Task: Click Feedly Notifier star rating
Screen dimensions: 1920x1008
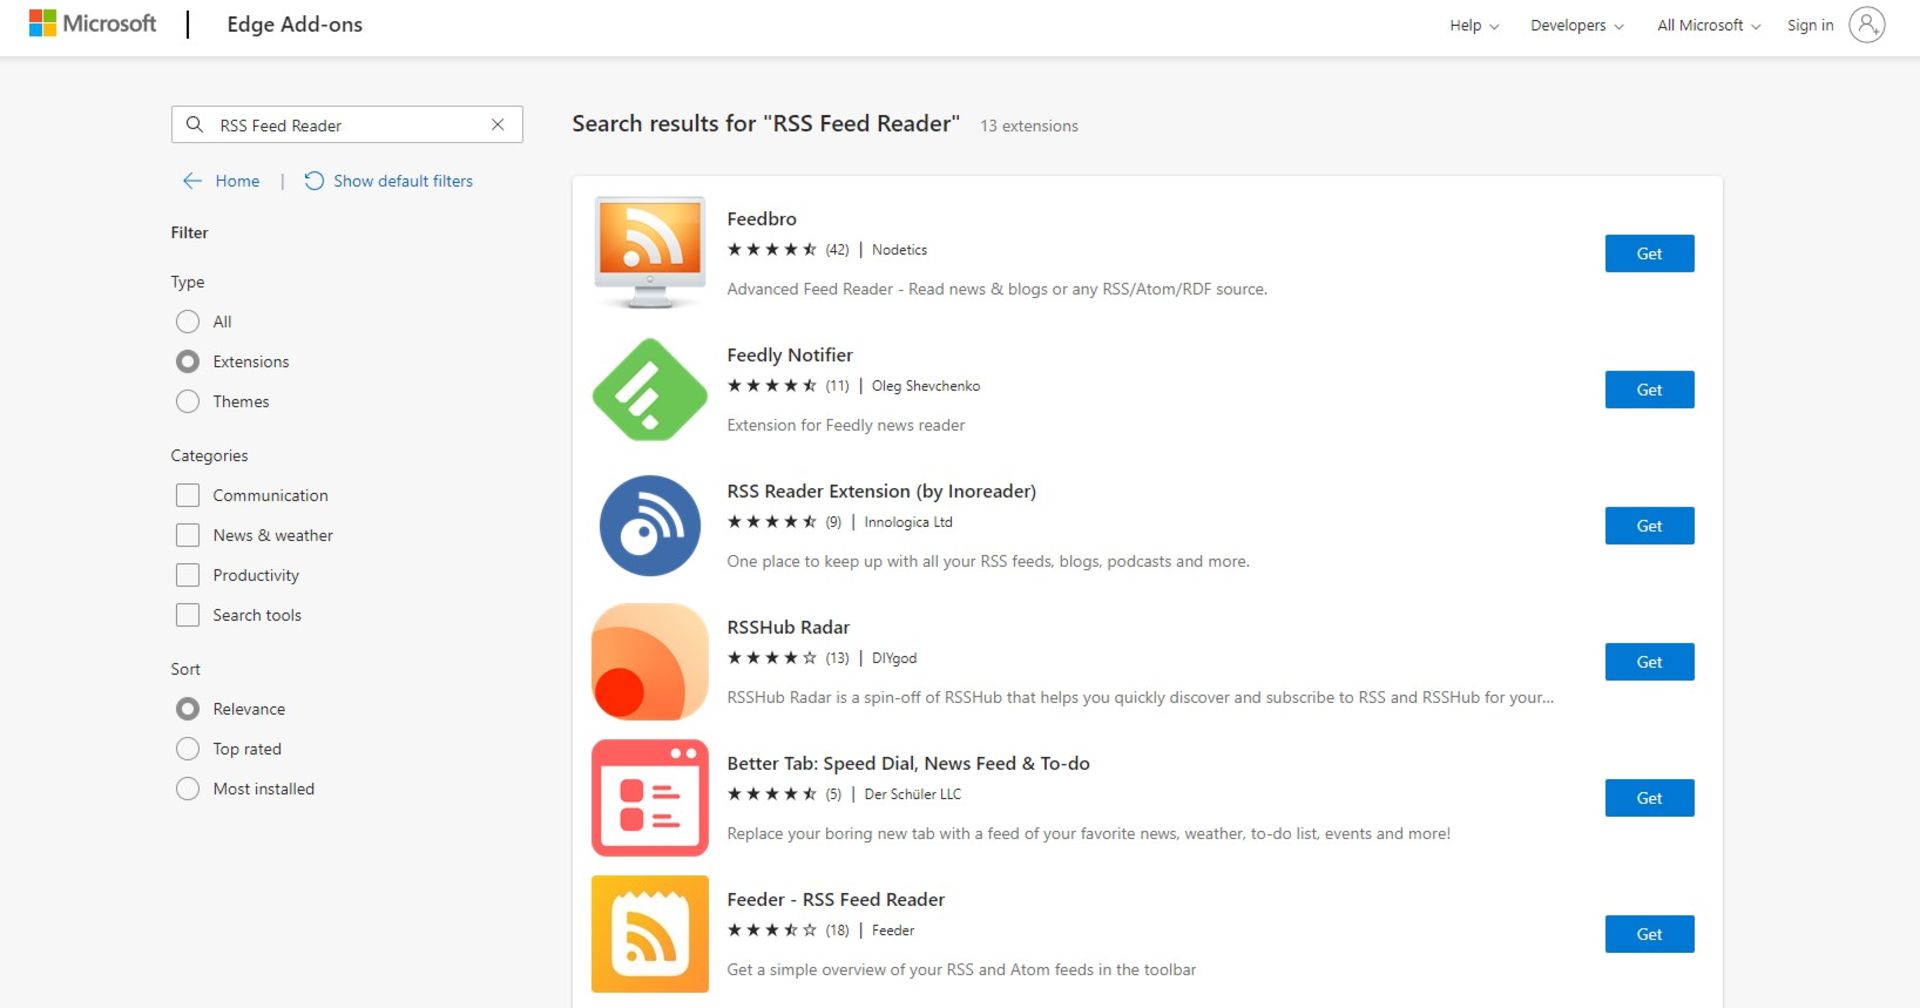Action: tap(772, 385)
